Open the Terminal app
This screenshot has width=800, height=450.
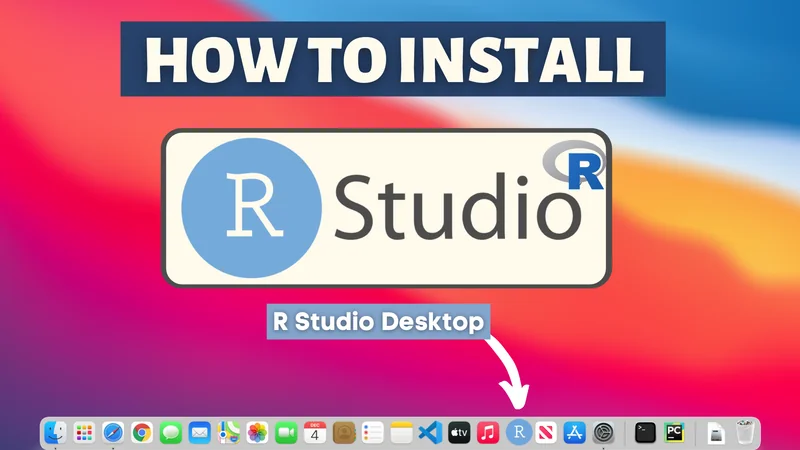point(645,432)
